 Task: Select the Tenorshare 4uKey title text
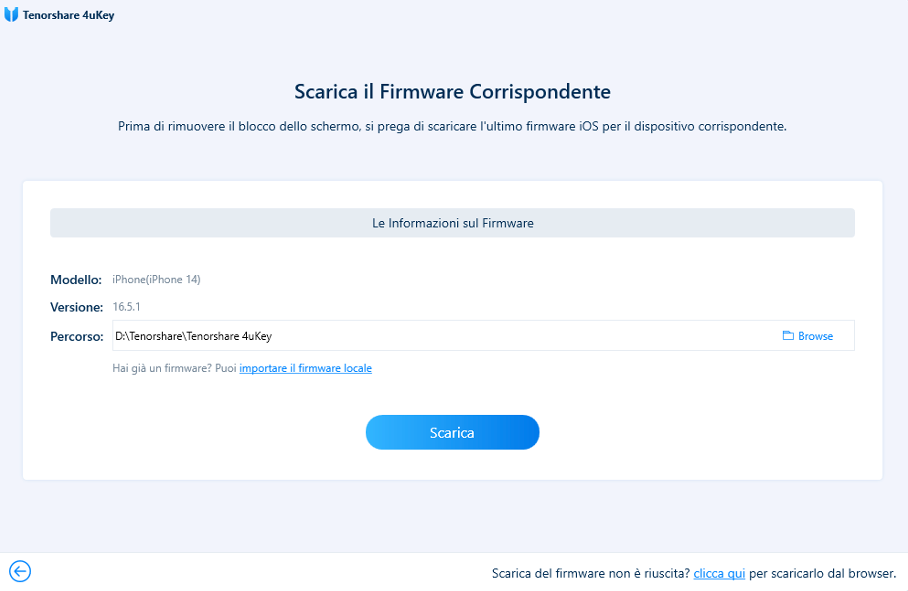click(69, 15)
